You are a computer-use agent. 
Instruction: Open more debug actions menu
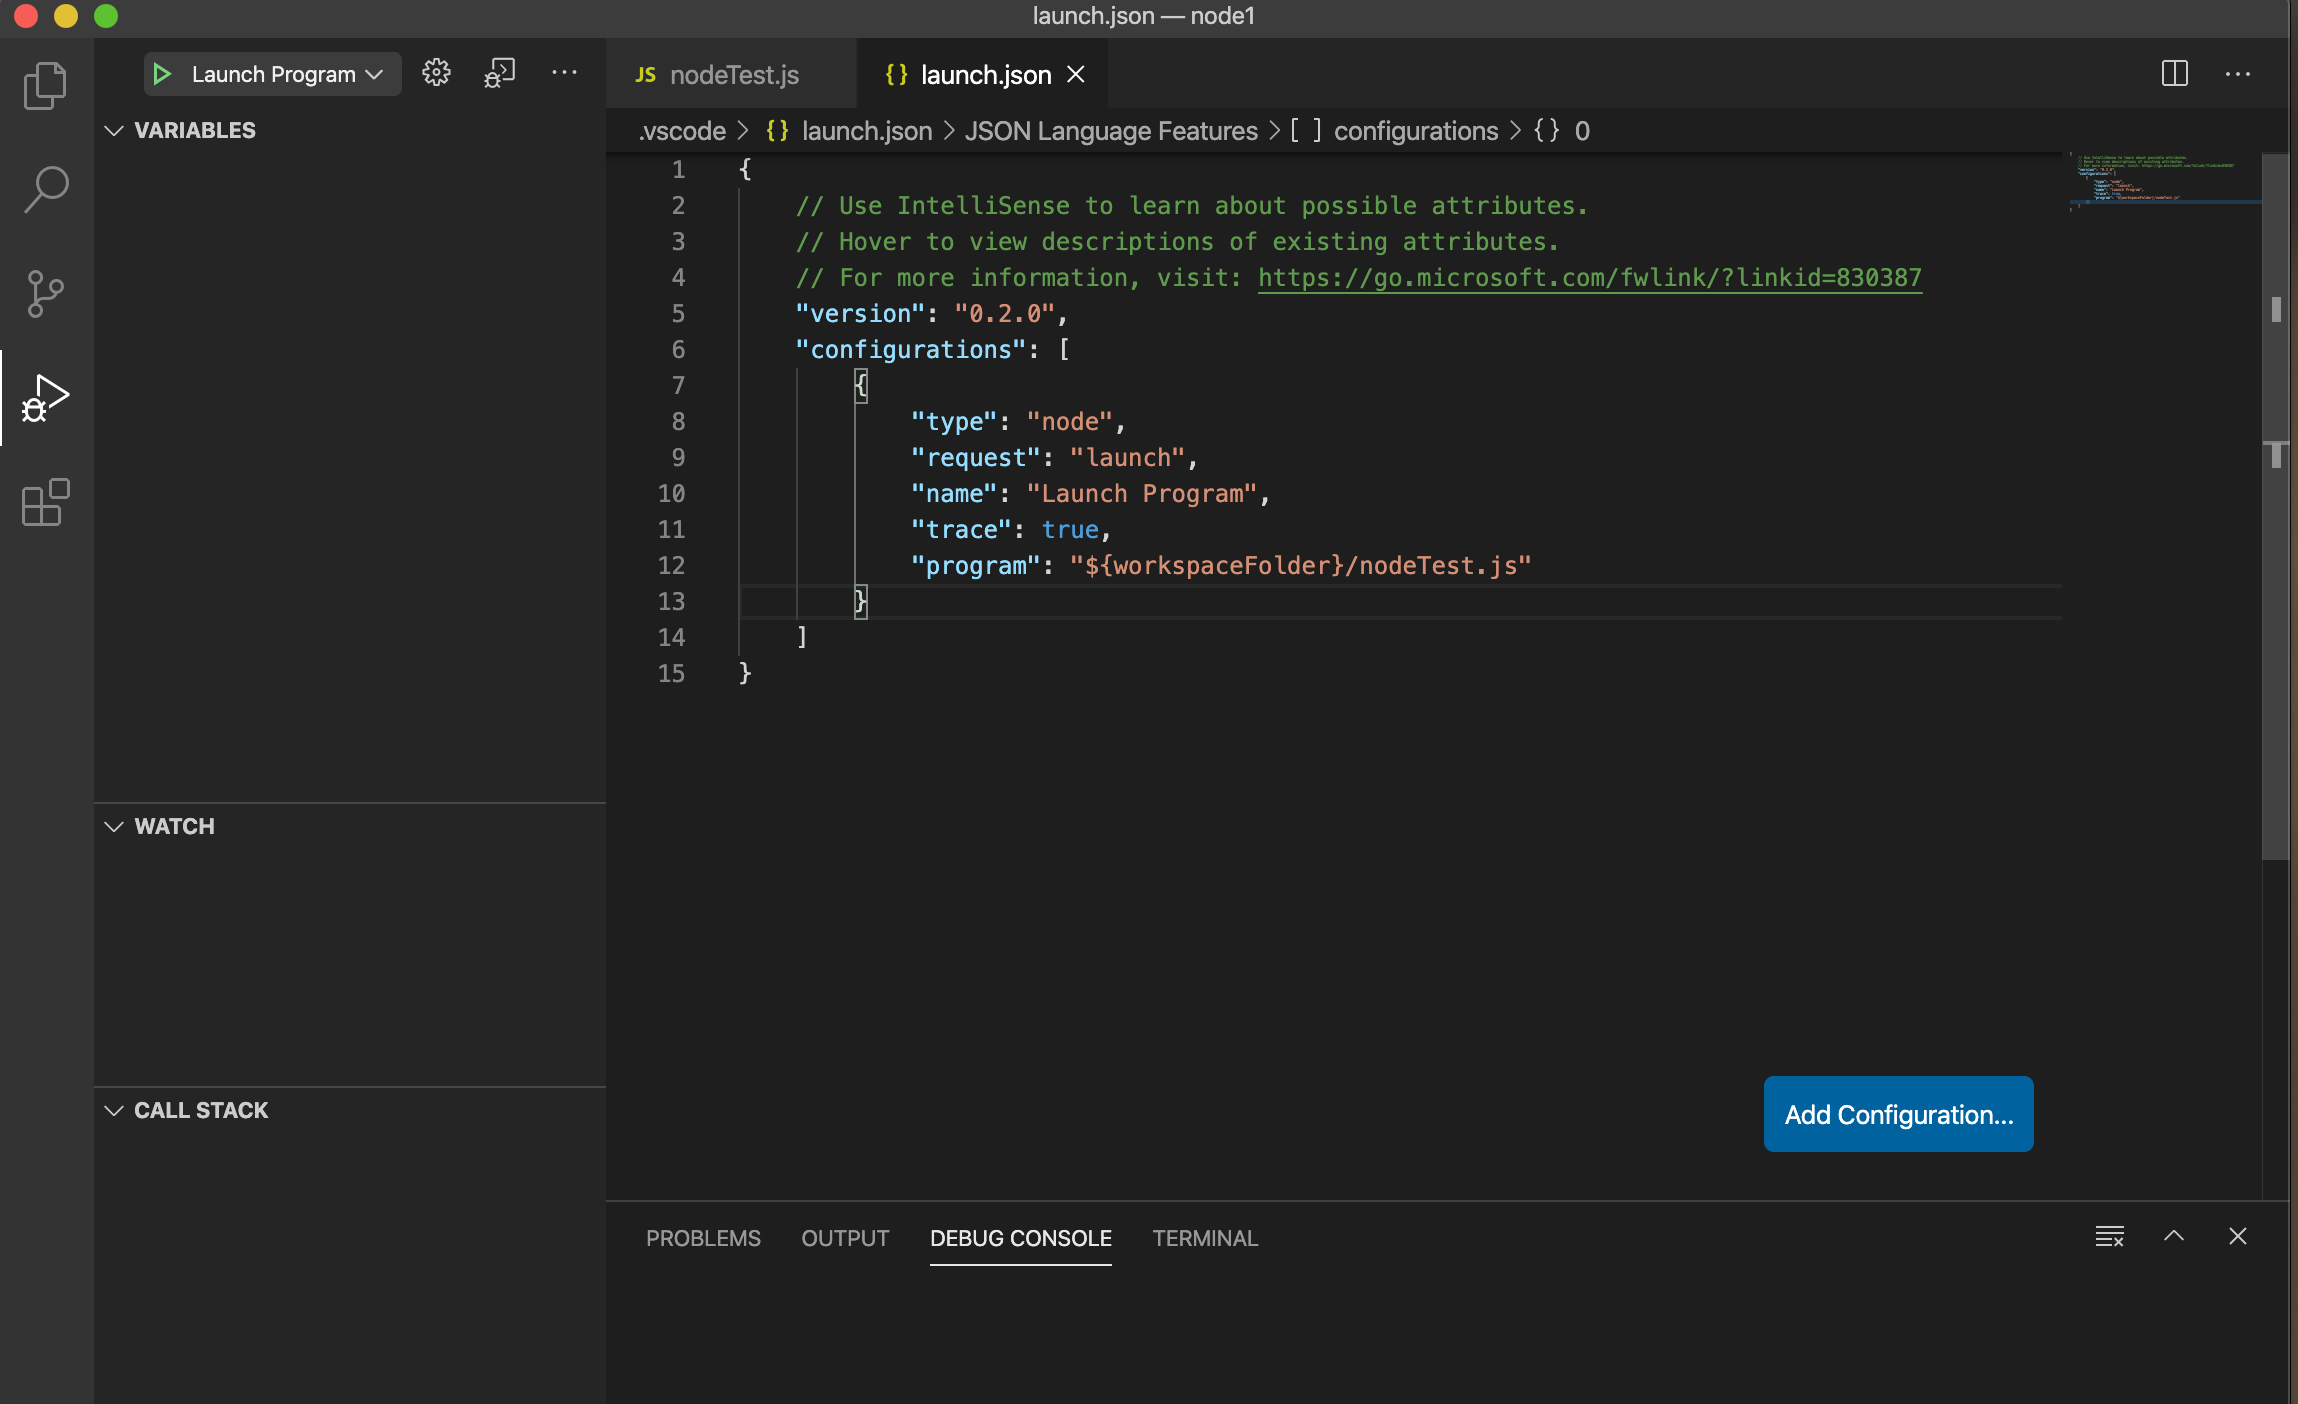click(565, 73)
